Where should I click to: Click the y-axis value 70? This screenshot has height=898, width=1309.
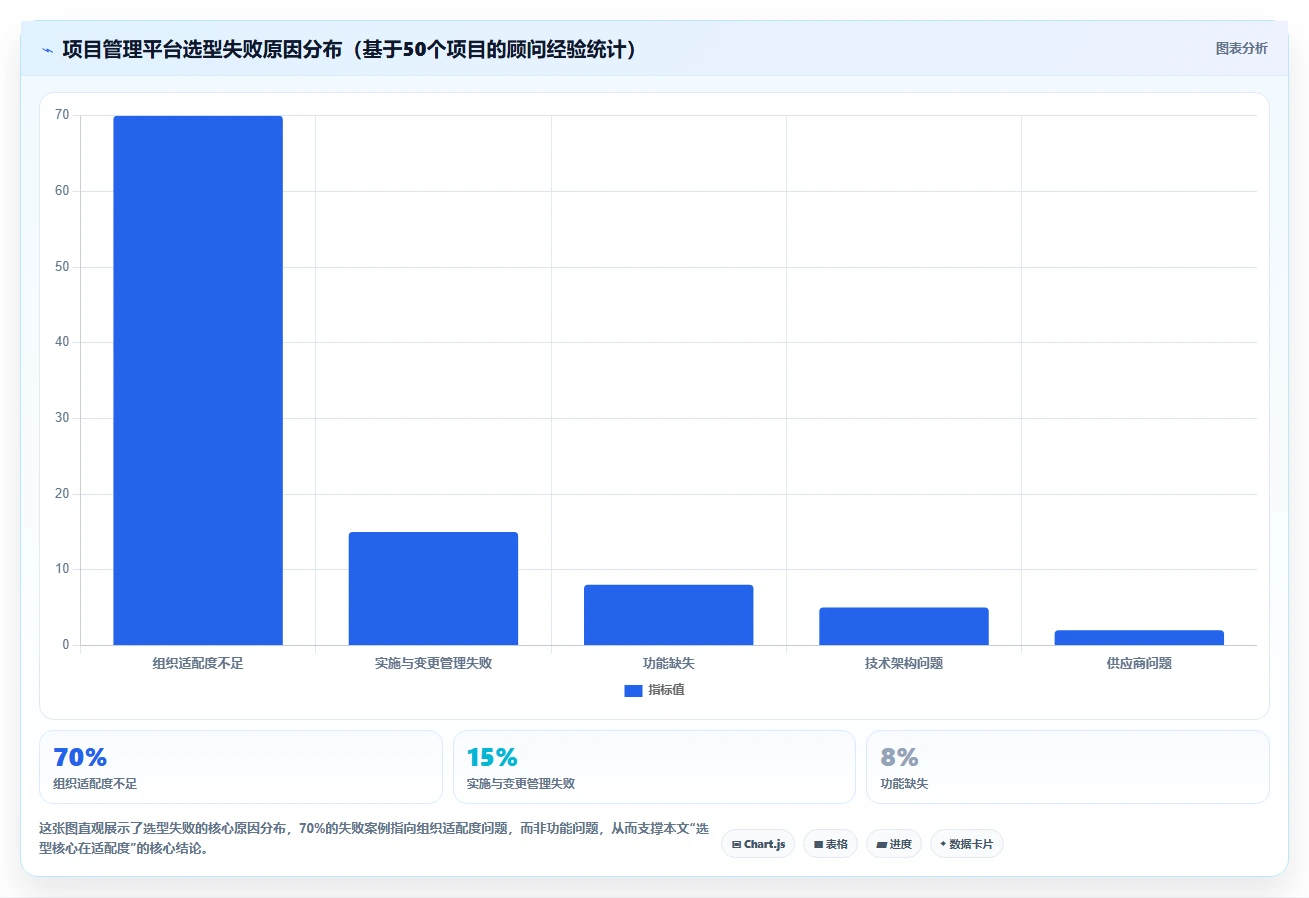tap(62, 115)
